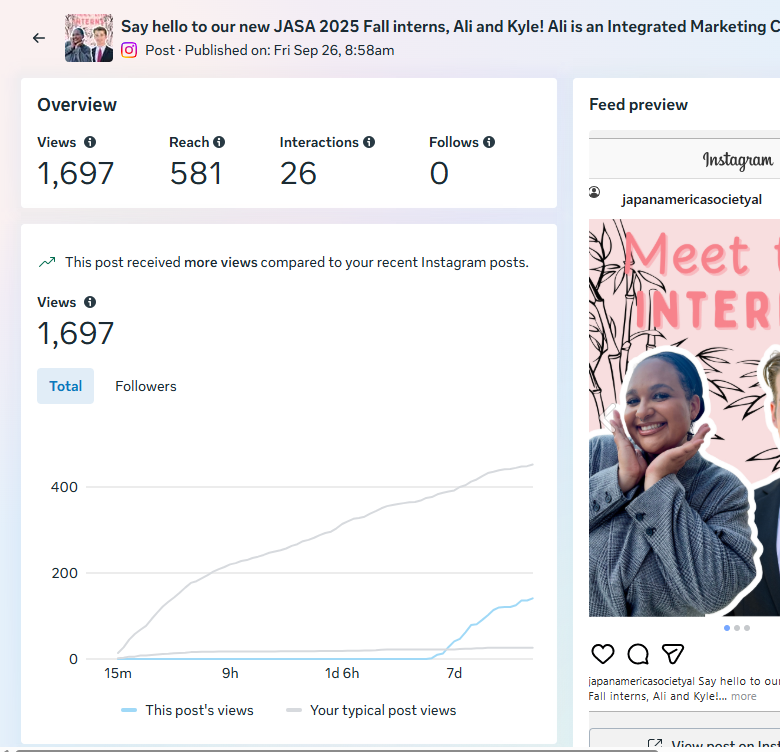Click the Reach info icon

[219, 142]
